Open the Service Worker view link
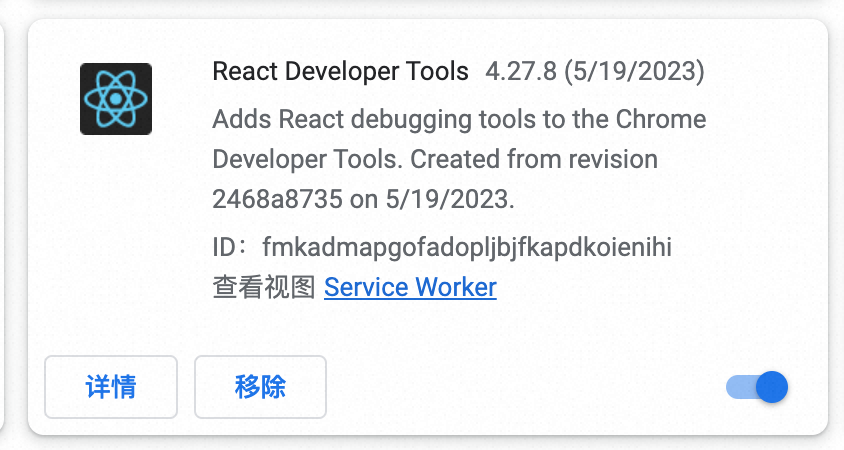The image size is (844, 450). click(410, 287)
